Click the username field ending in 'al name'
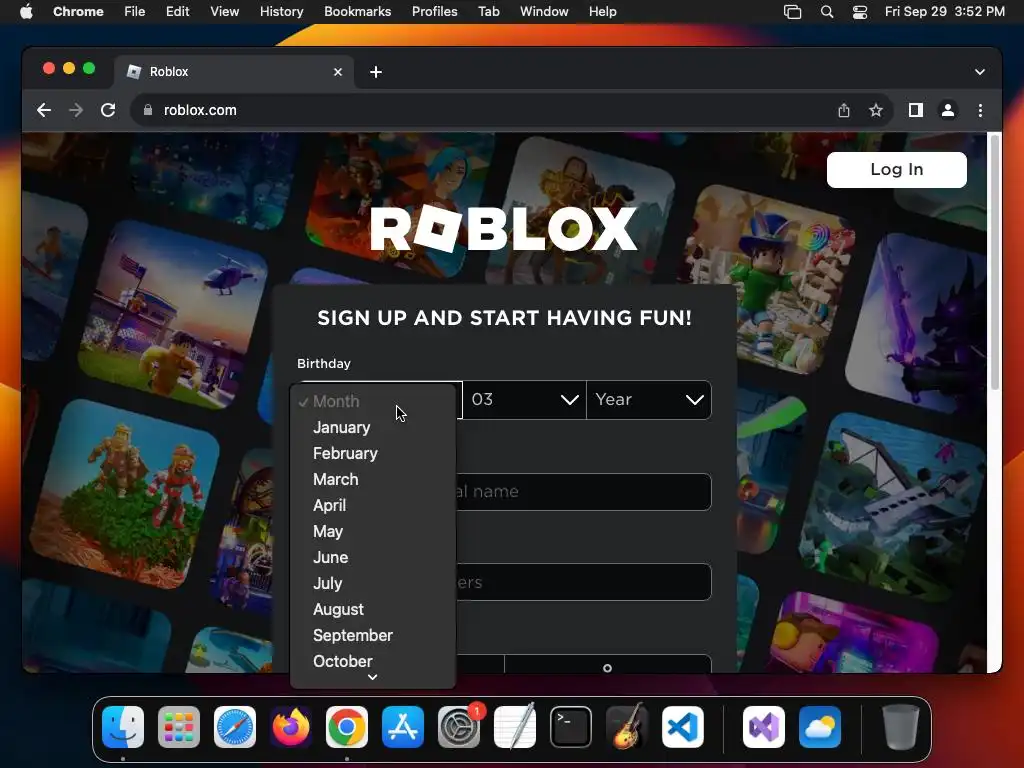The width and height of the screenshot is (1024, 768). coord(583,492)
